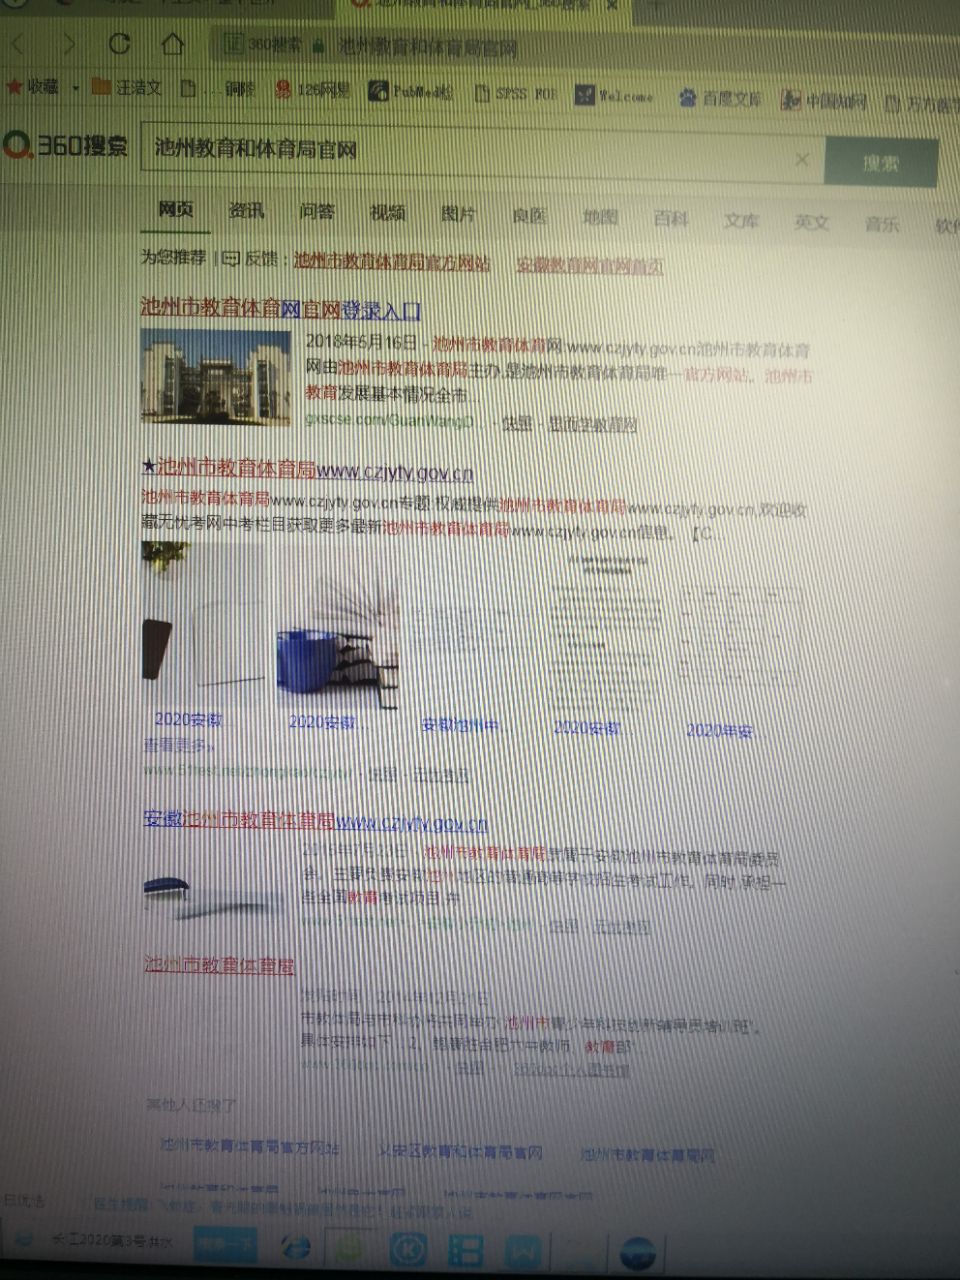960x1280 pixels.
Task: Switch to the 资讯 tab
Action: (246, 210)
